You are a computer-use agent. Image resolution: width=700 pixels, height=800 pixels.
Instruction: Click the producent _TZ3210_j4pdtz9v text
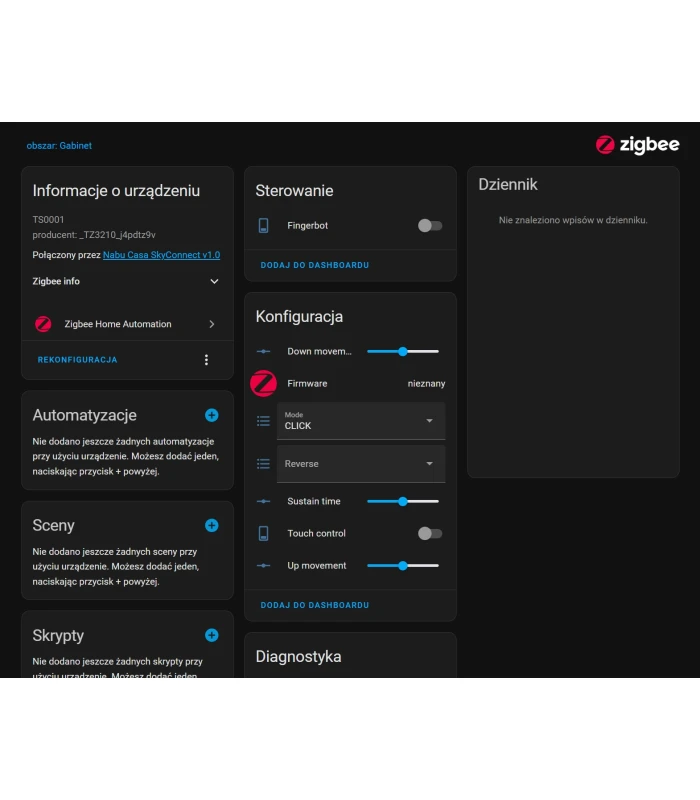(x=94, y=235)
